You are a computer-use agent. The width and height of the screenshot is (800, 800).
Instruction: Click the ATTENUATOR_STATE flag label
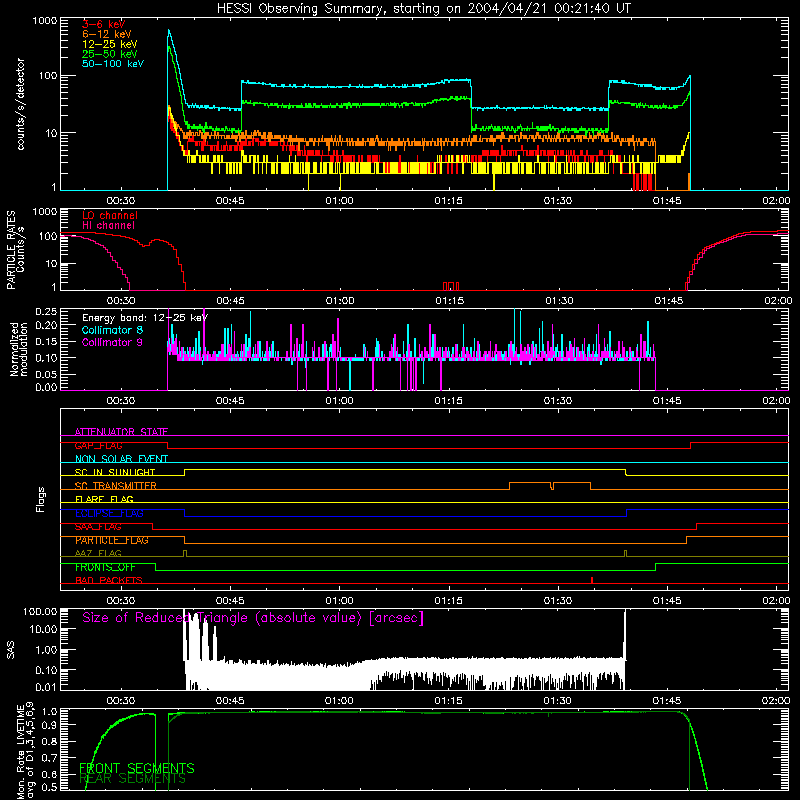point(121,432)
